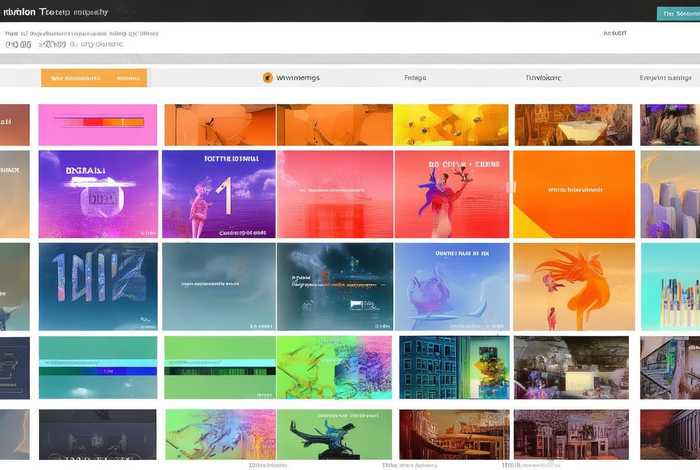Open the rightmost tab in the tab bar
The width and height of the screenshot is (700, 470).
point(665,78)
